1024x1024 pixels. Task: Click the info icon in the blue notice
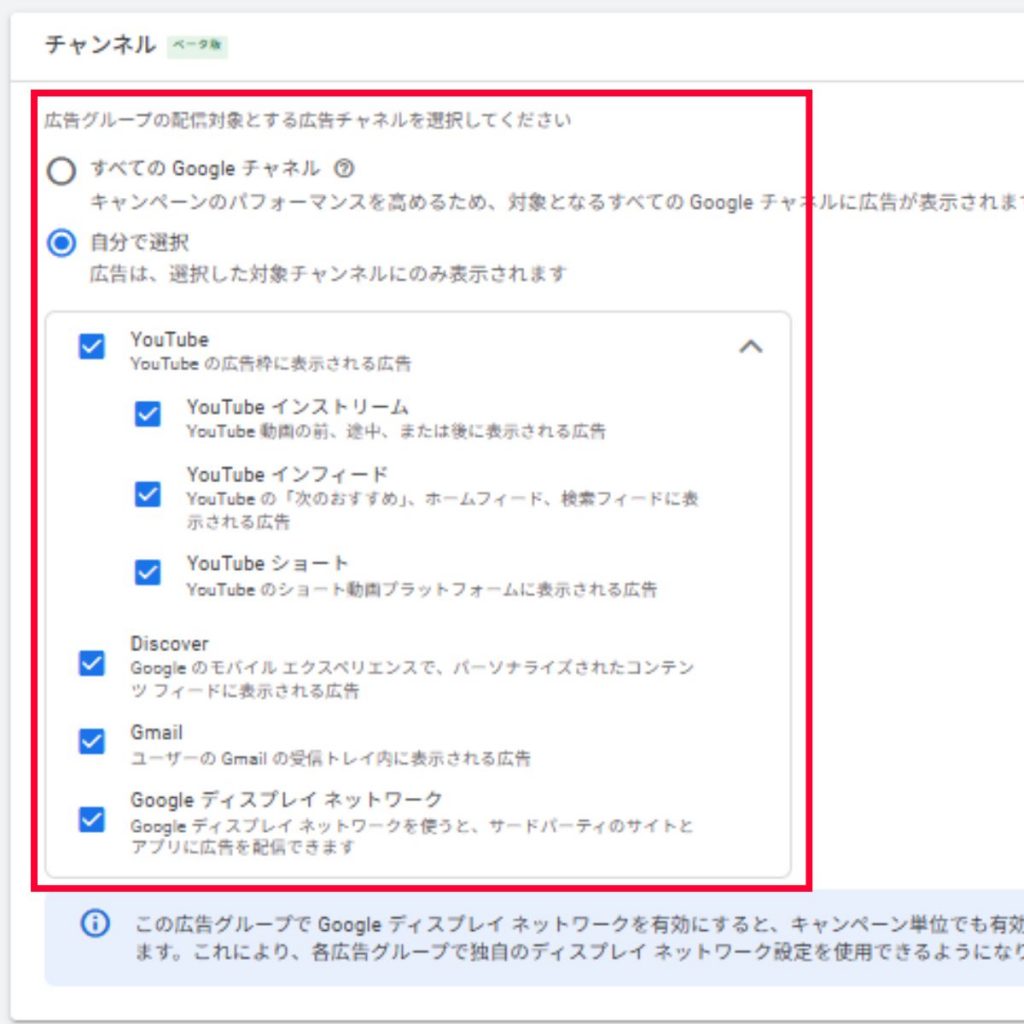point(95,923)
